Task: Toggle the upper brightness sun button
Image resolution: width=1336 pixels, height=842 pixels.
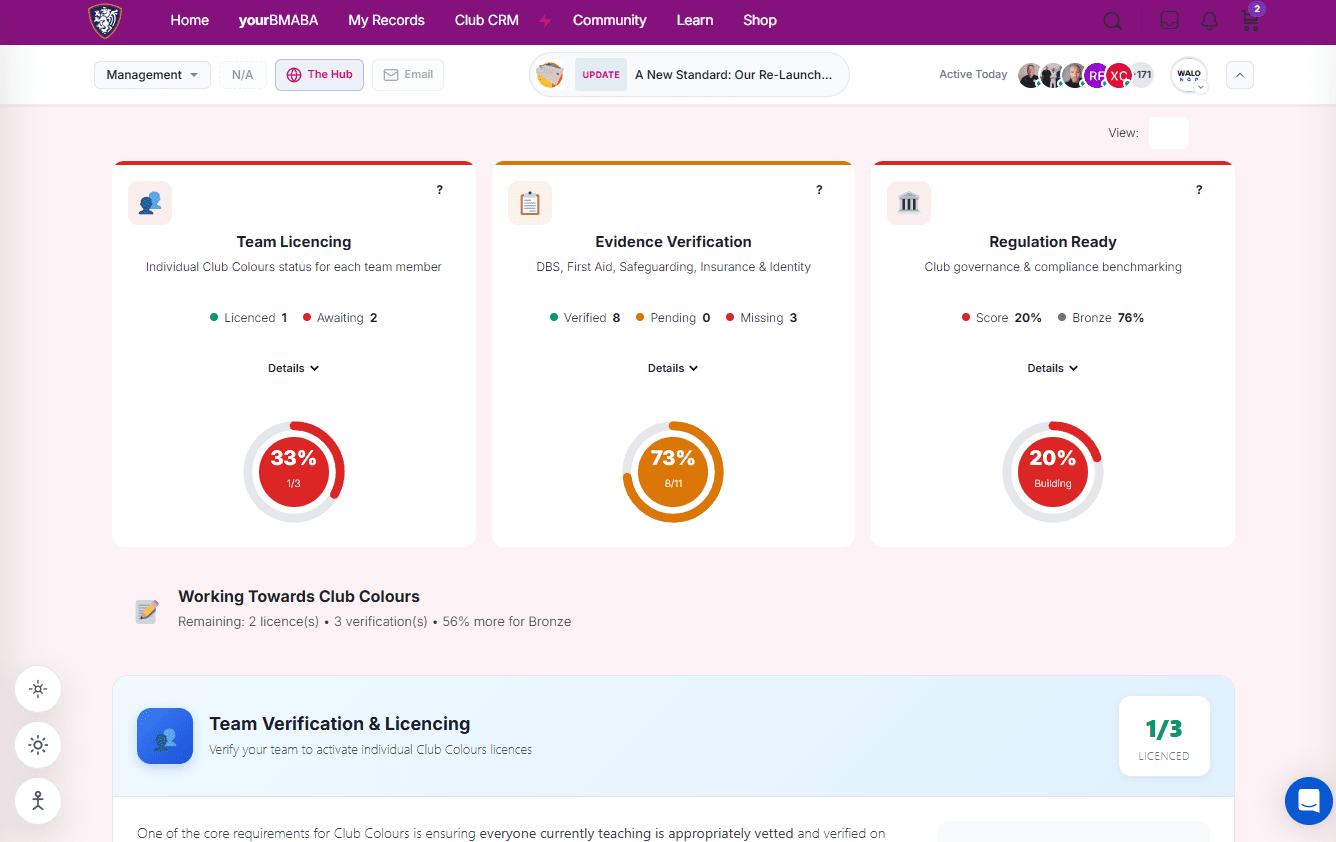Action: coord(38,689)
